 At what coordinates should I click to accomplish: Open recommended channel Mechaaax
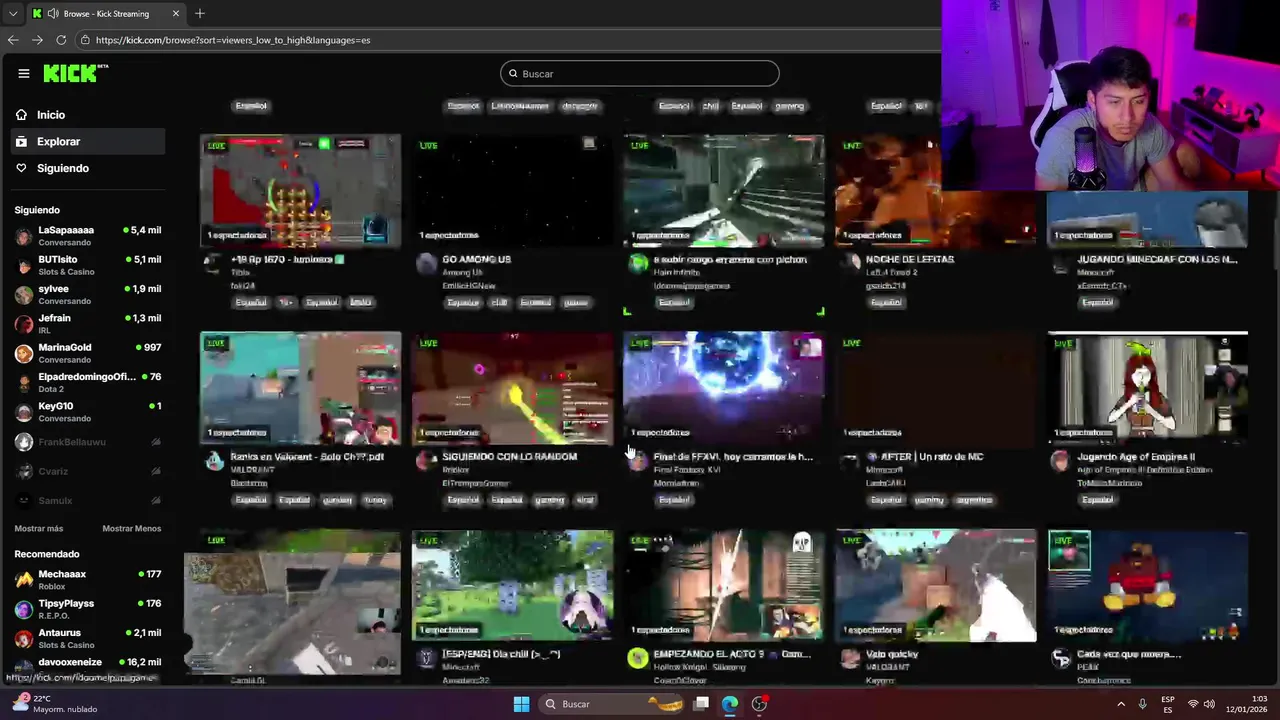tap(88, 579)
